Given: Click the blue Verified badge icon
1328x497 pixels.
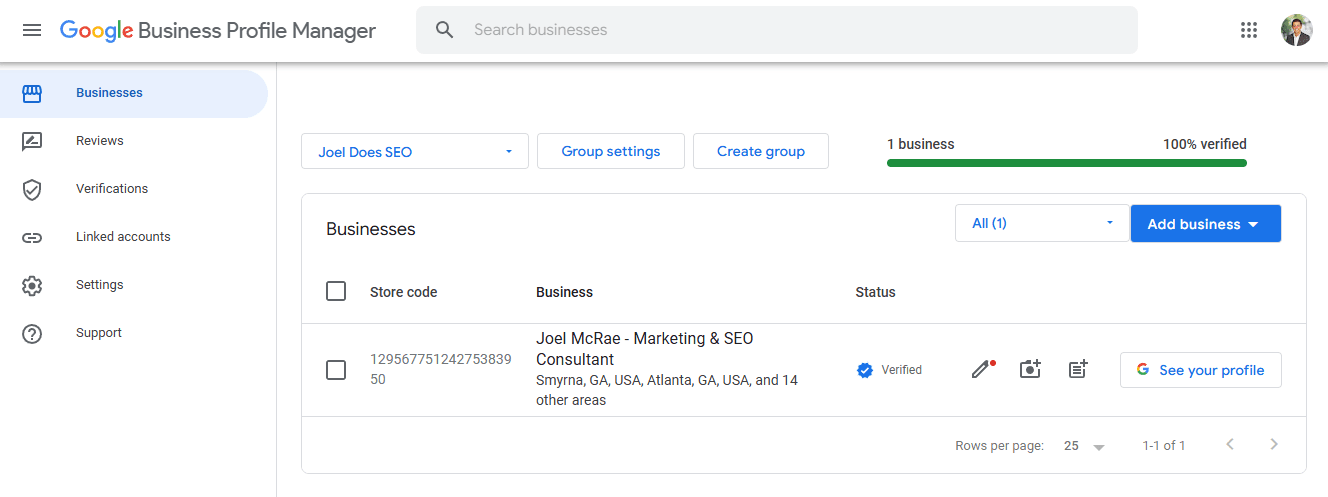Looking at the screenshot, I should [865, 370].
